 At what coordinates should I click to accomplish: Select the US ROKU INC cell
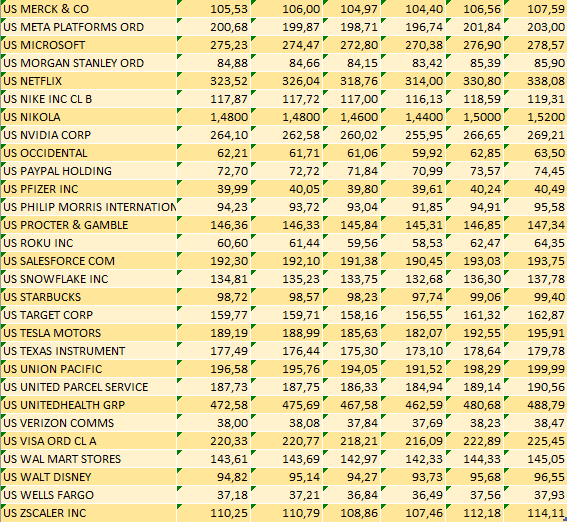point(89,243)
